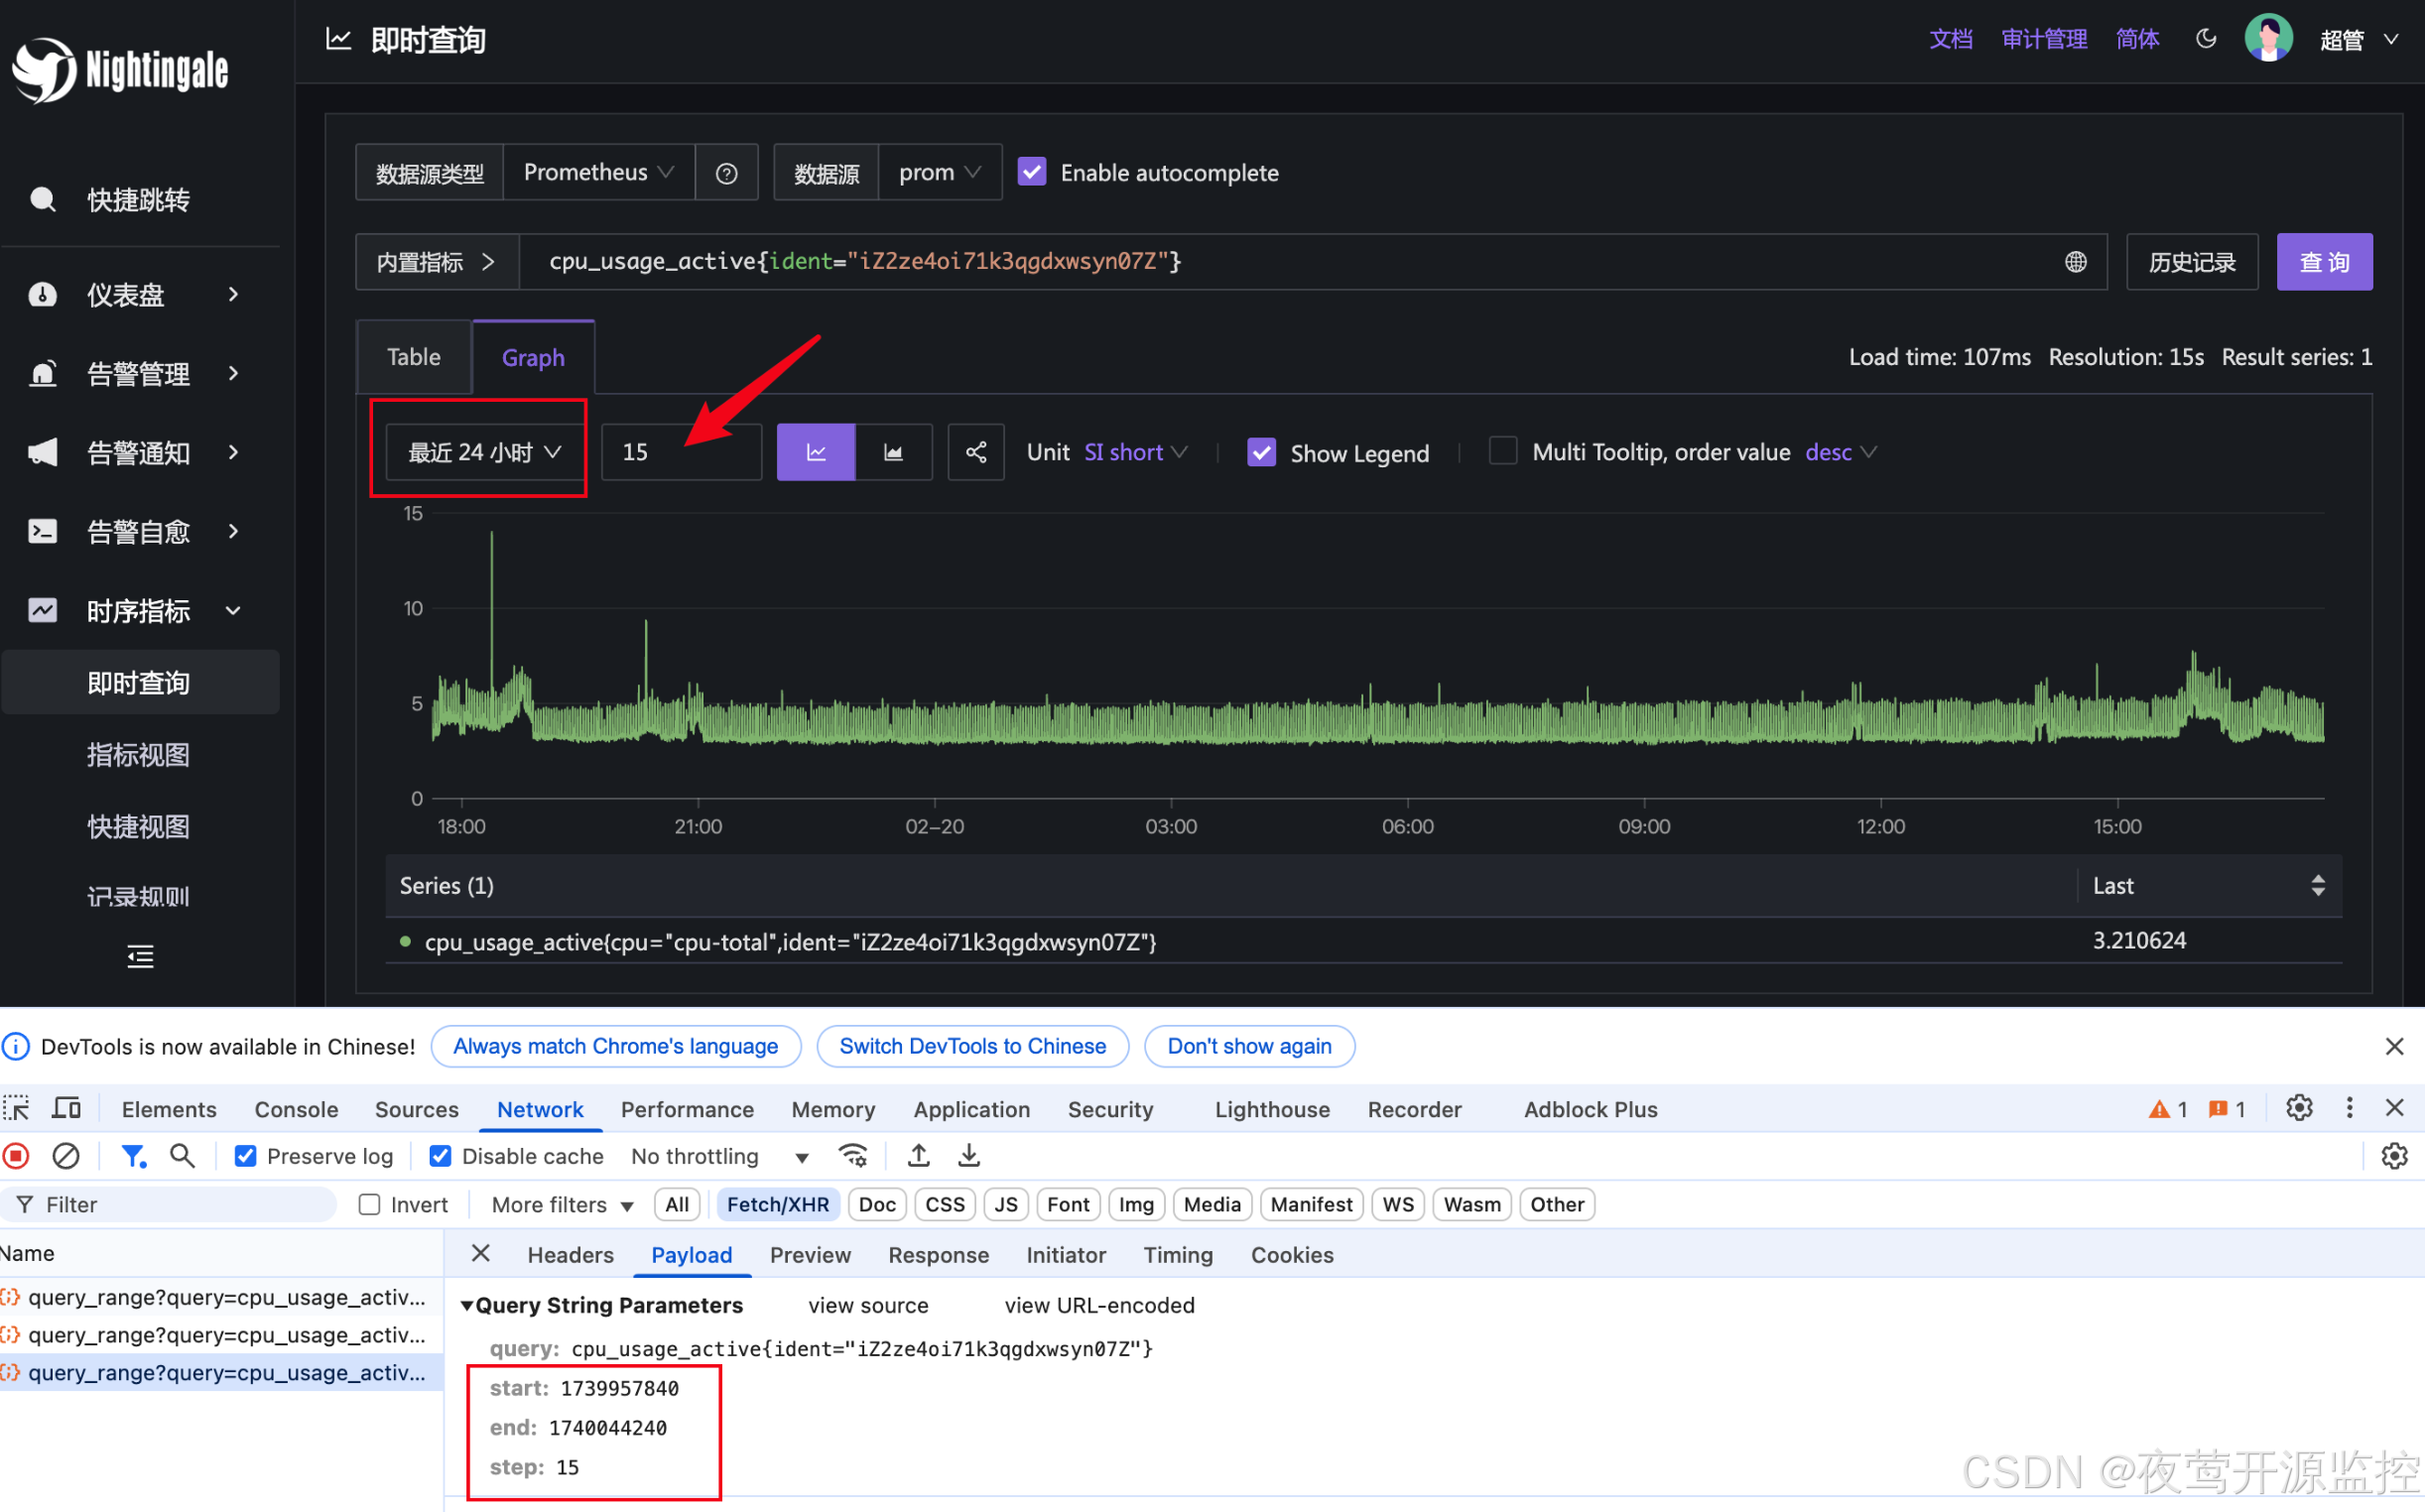Switch to line chart view icon

815,452
